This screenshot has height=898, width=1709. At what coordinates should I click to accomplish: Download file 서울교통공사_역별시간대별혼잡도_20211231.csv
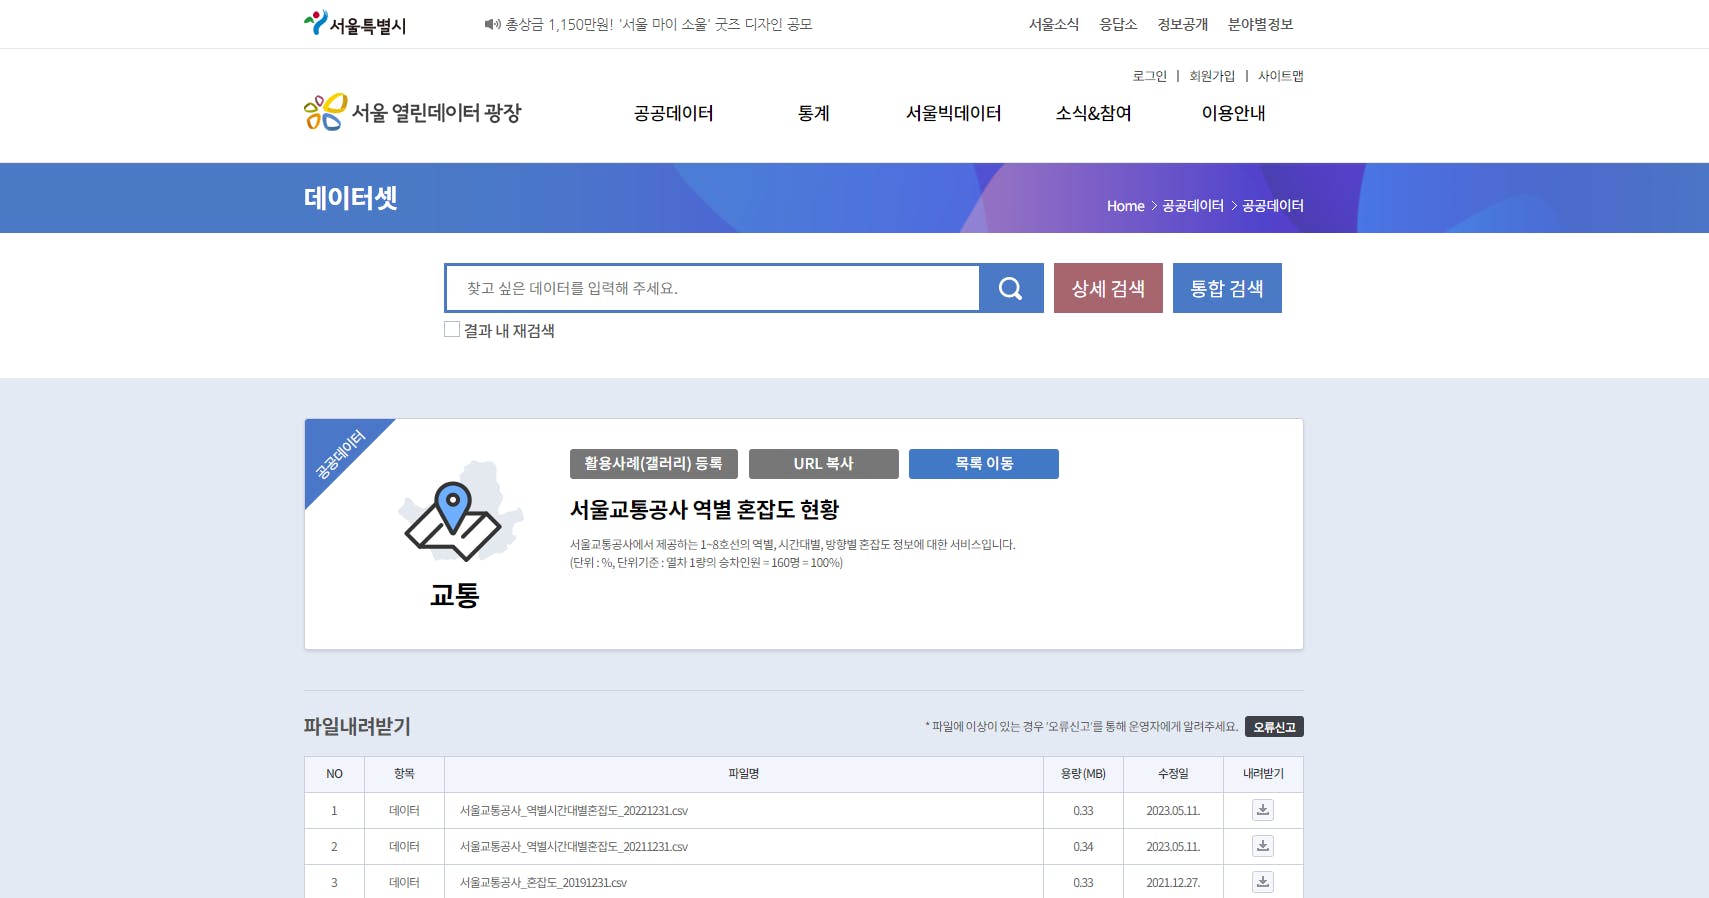tap(1263, 846)
